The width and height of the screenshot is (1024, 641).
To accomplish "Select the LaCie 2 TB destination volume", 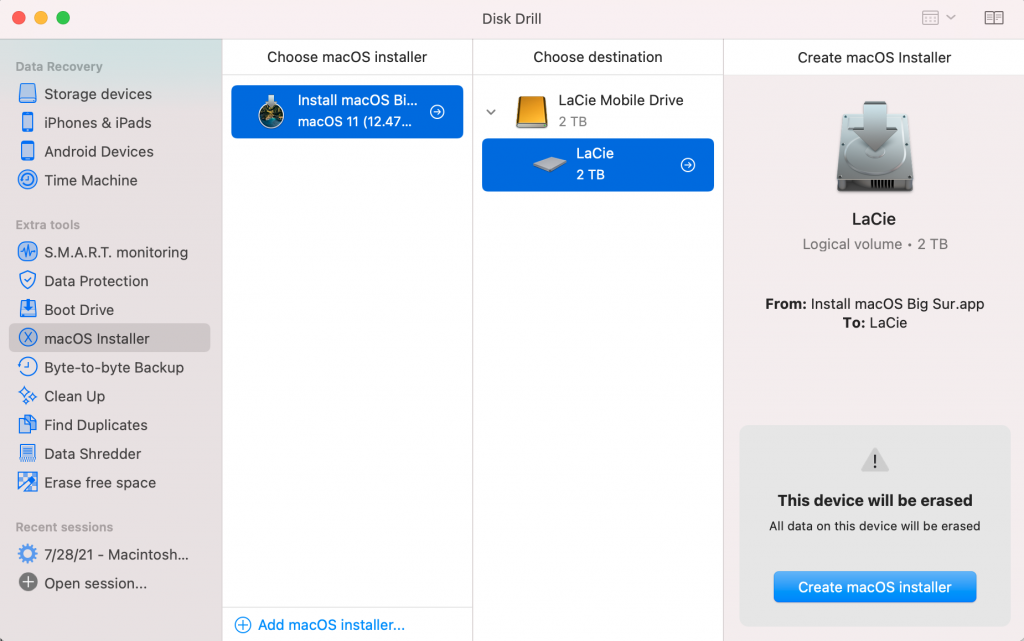I will (597, 164).
